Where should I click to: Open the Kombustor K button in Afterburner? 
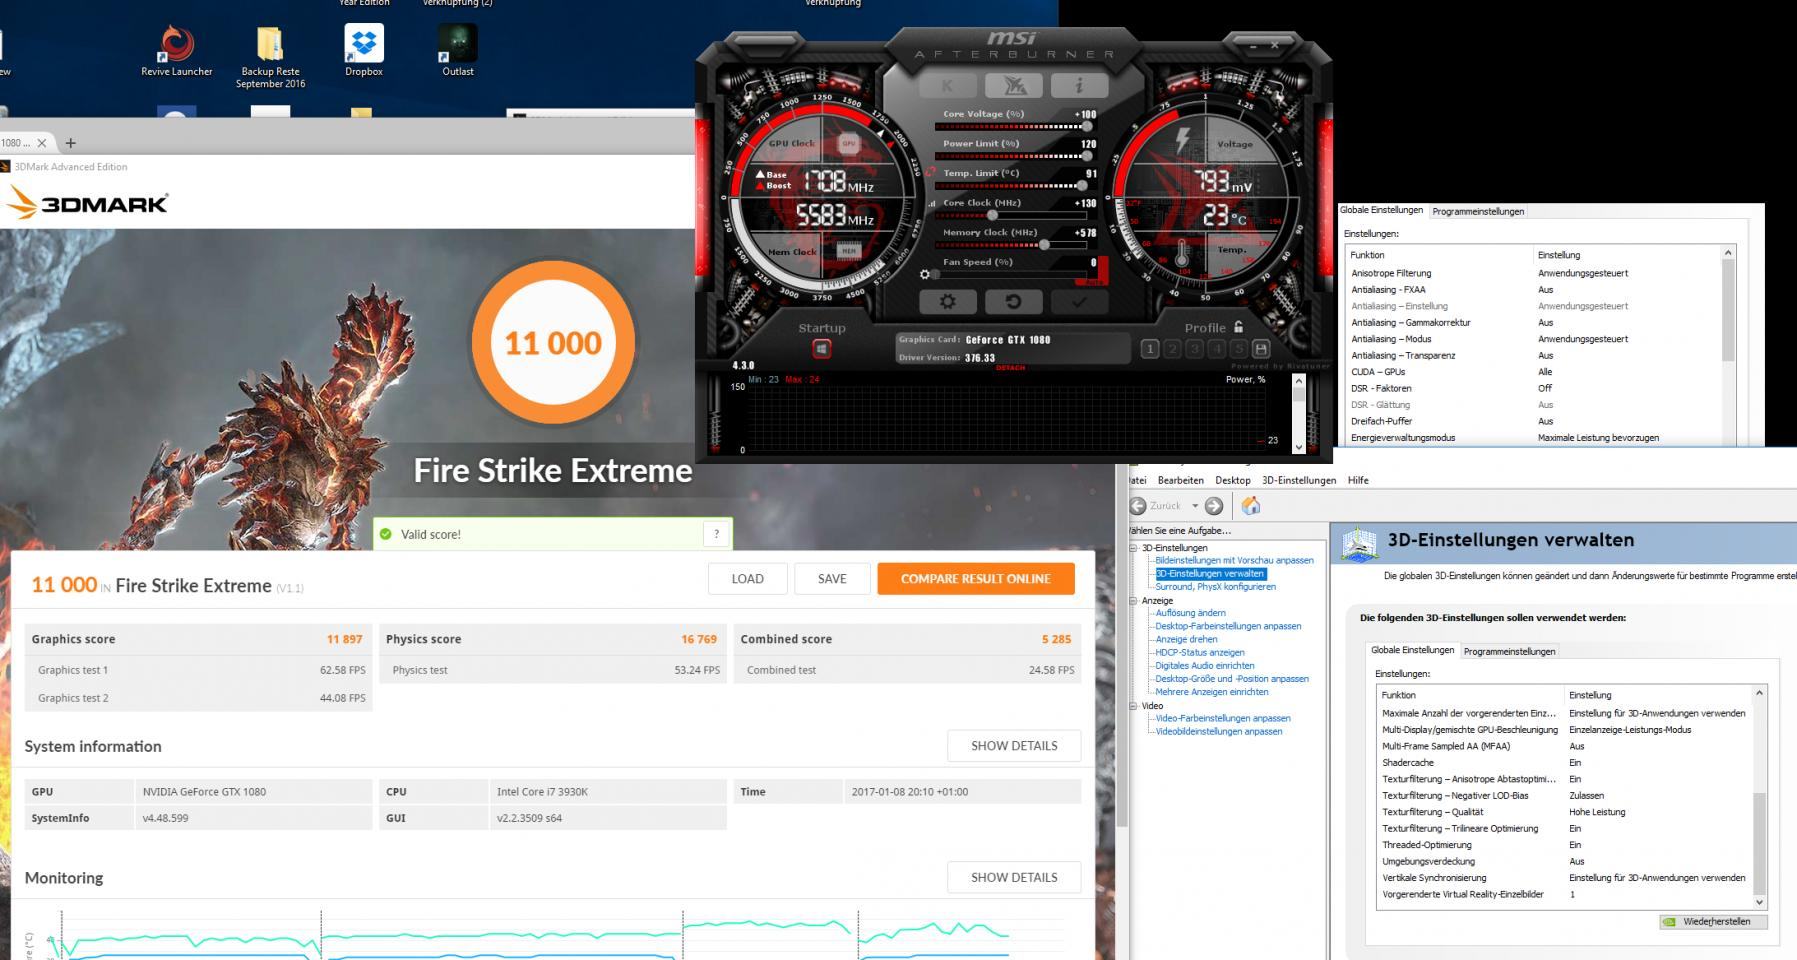tap(946, 86)
